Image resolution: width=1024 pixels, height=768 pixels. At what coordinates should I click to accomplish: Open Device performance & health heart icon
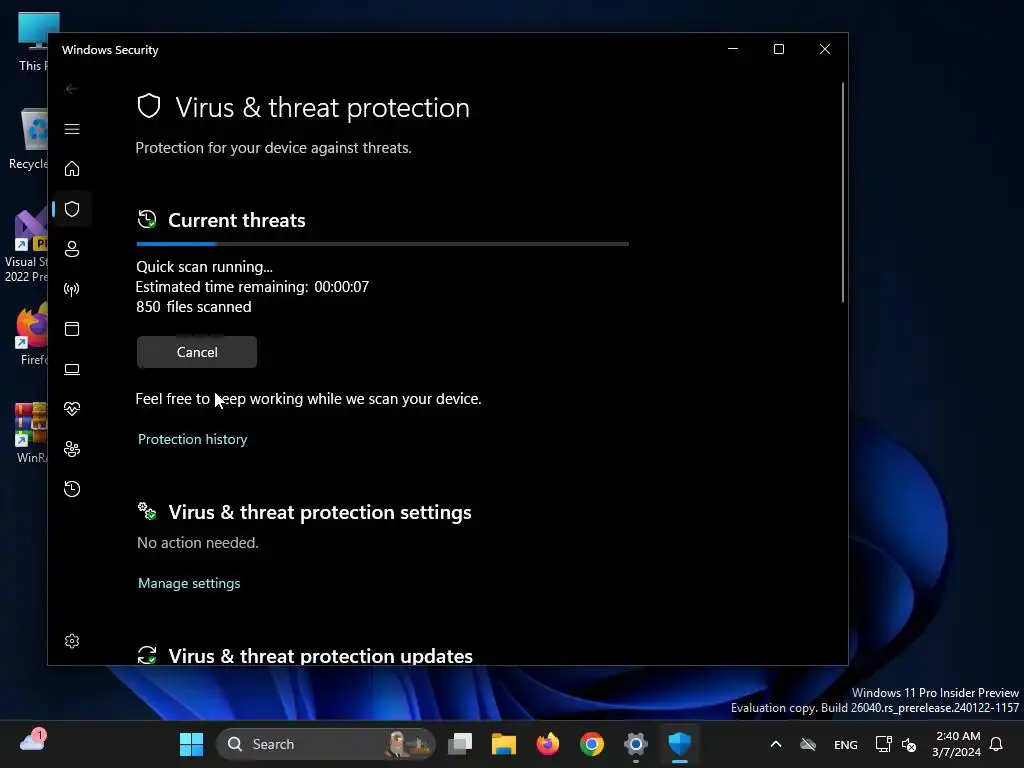pos(72,409)
